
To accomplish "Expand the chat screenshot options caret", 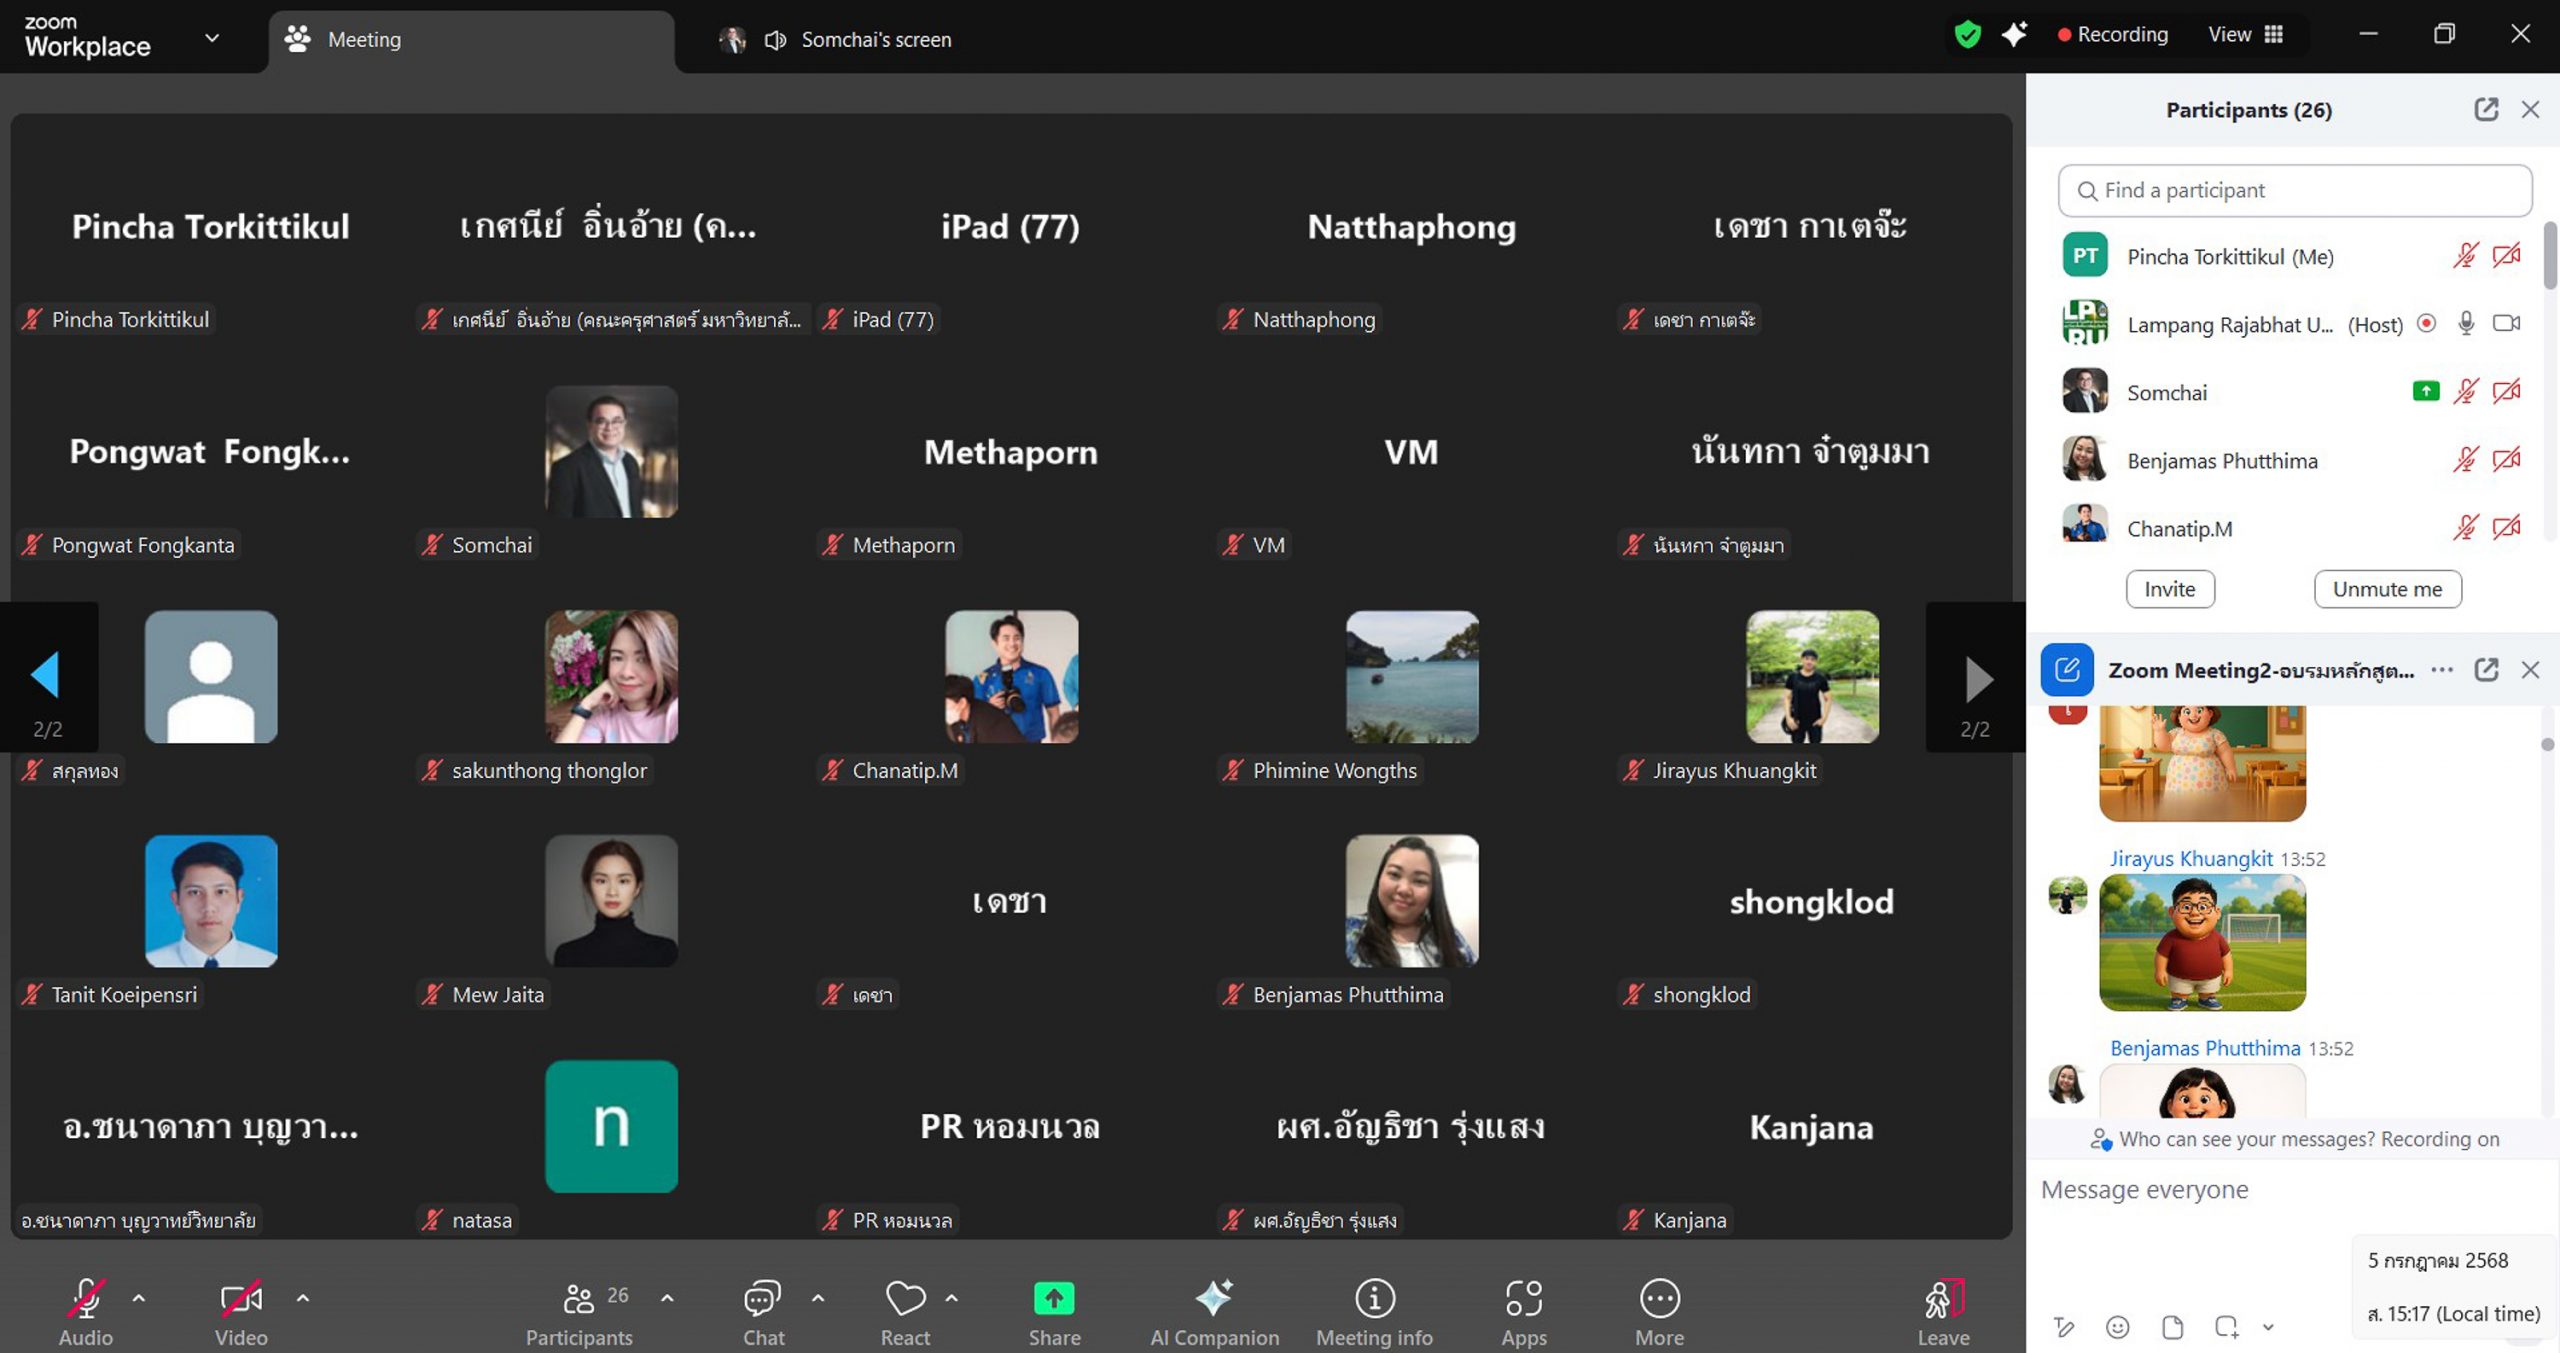I will [x=2268, y=1327].
